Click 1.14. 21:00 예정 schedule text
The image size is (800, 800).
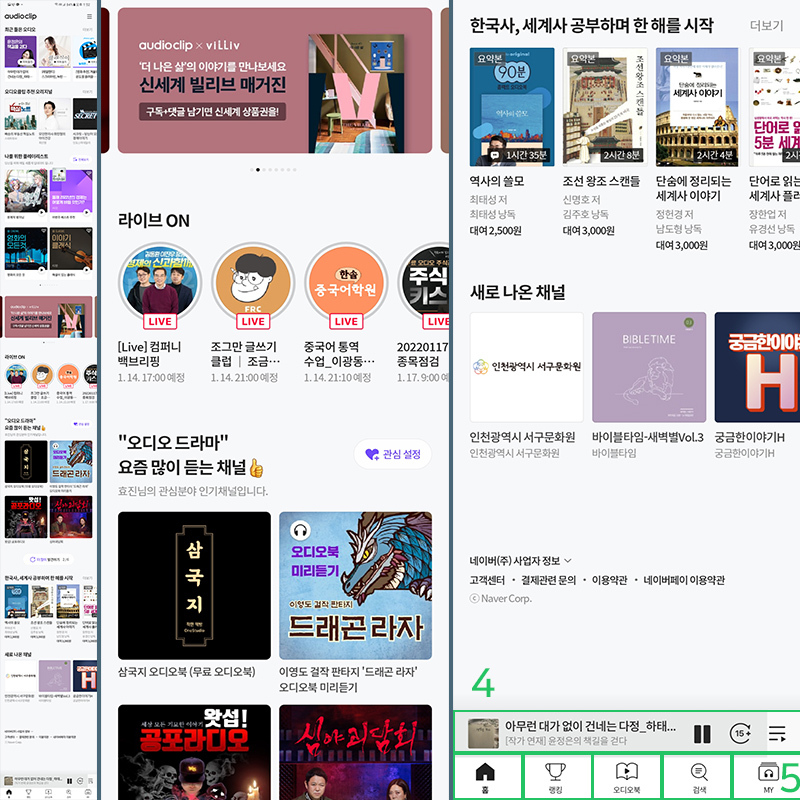(244, 378)
